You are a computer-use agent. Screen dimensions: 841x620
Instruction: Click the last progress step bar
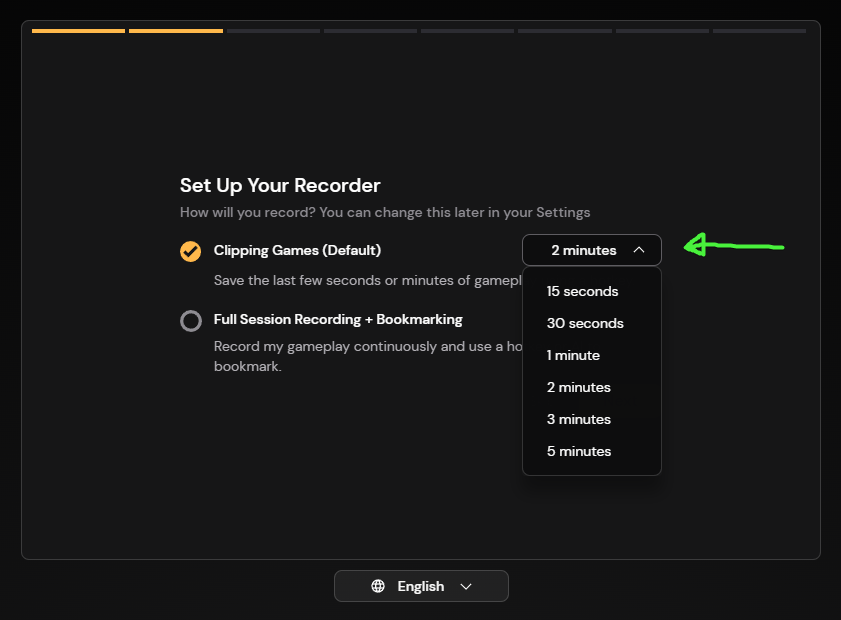tap(759, 31)
